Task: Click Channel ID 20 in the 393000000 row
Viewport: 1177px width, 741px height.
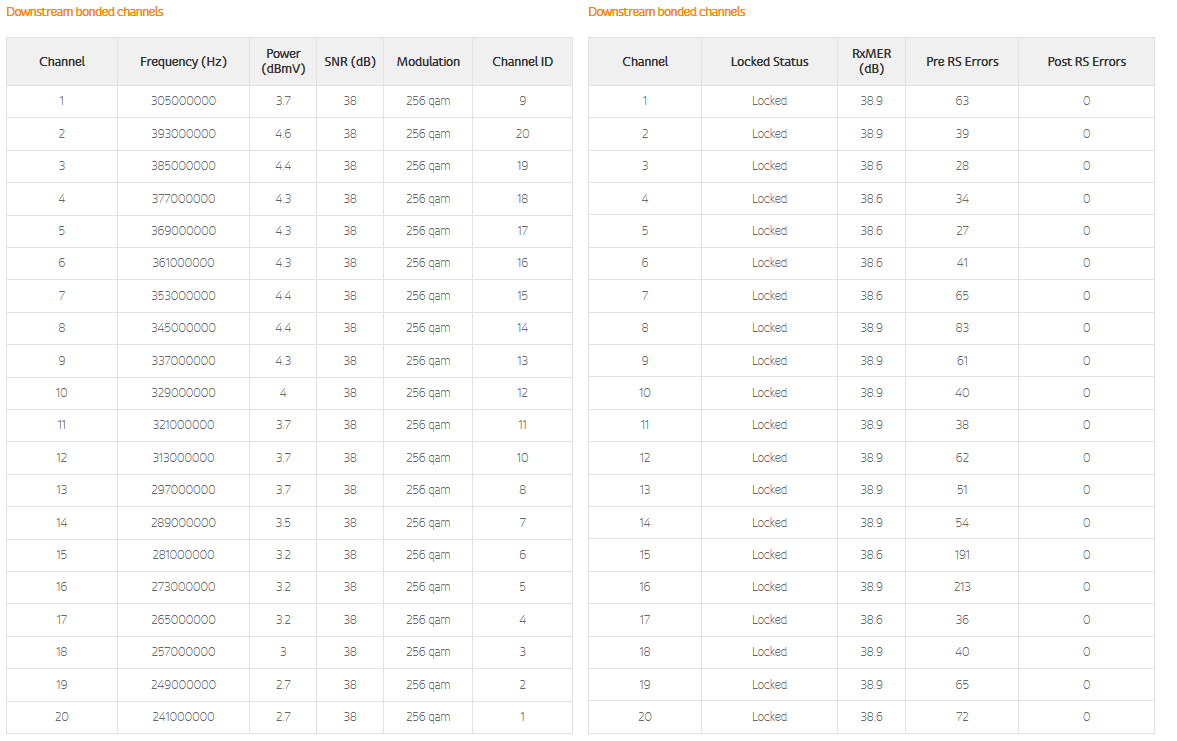Action: pos(522,134)
